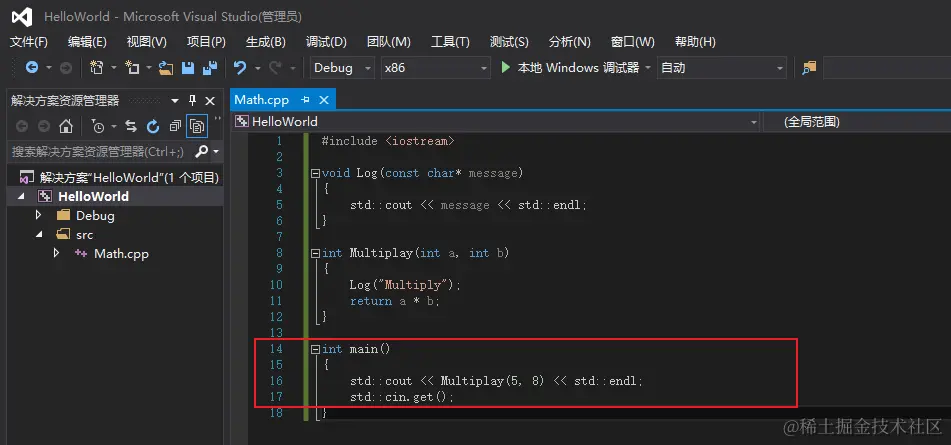
Task: Click the Add New Item toolbar icon
Action: (132, 68)
